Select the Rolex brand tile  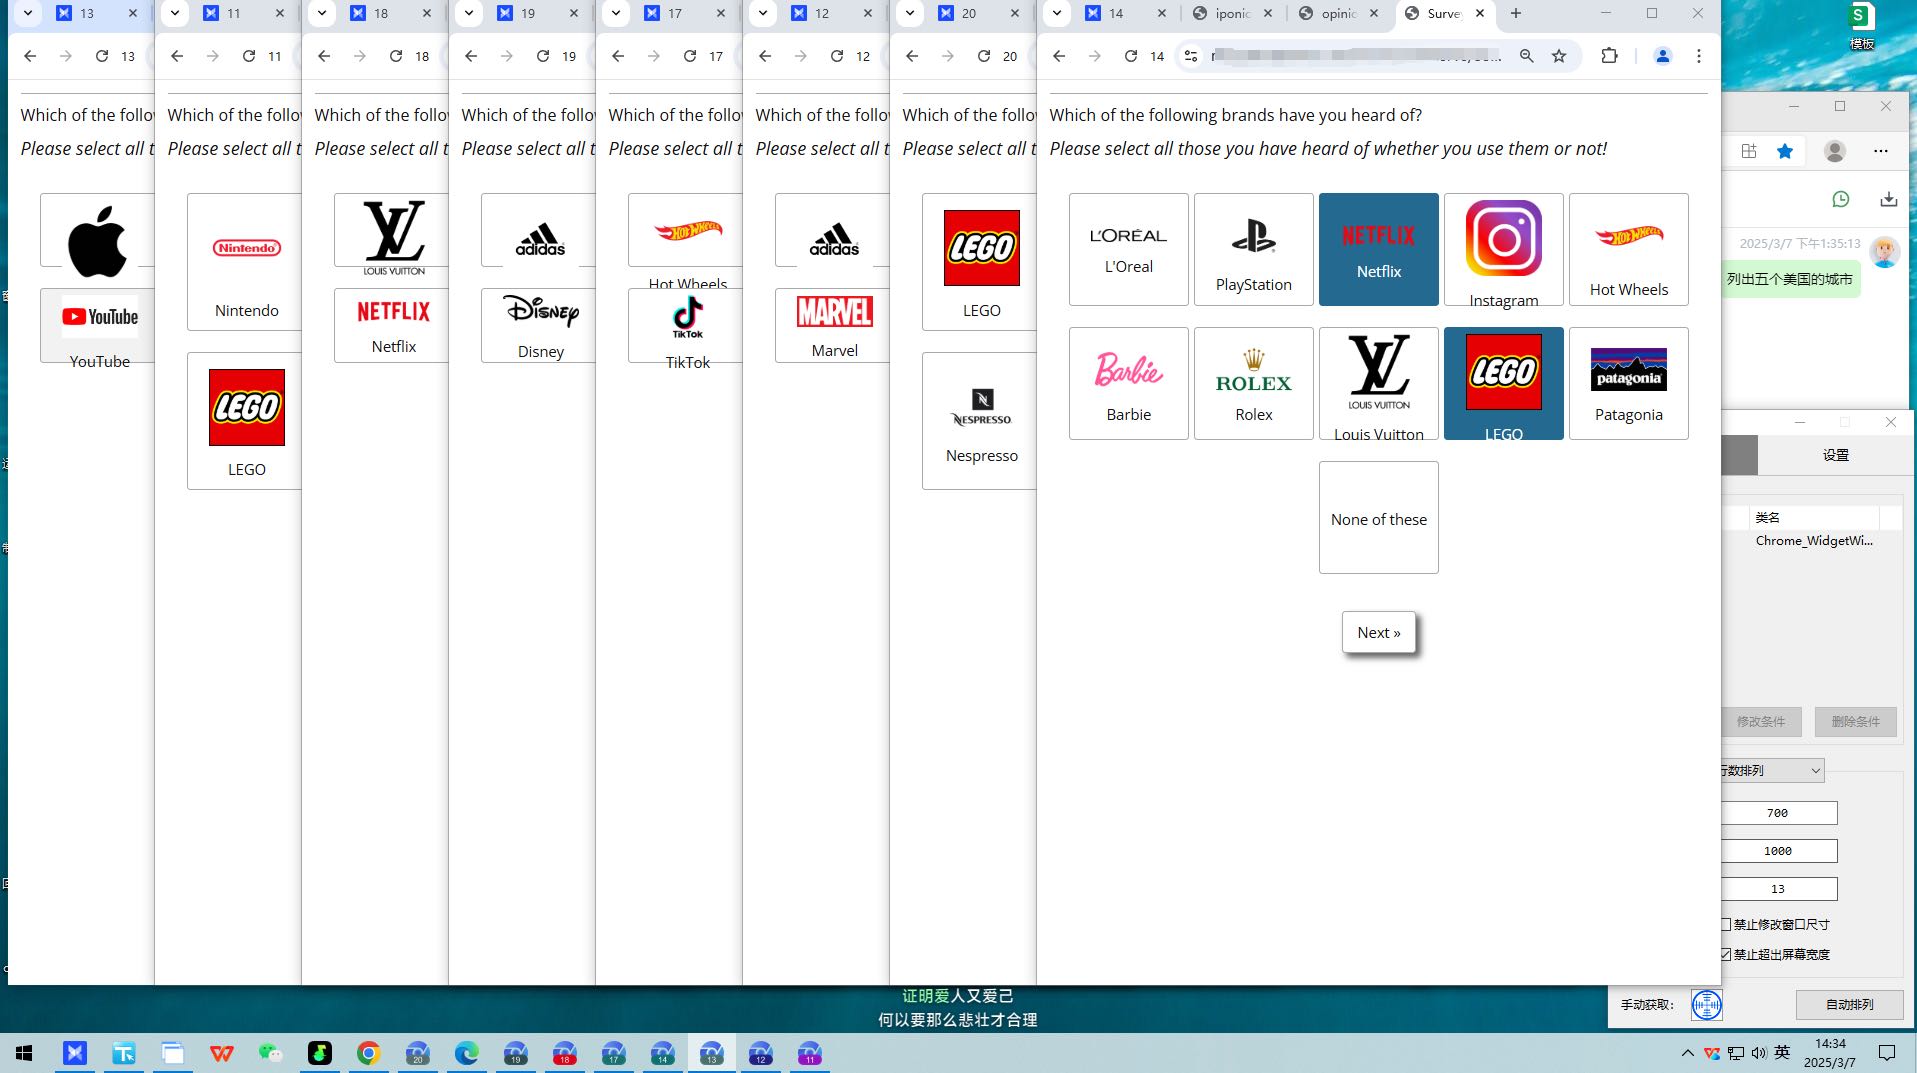(1253, 383)
